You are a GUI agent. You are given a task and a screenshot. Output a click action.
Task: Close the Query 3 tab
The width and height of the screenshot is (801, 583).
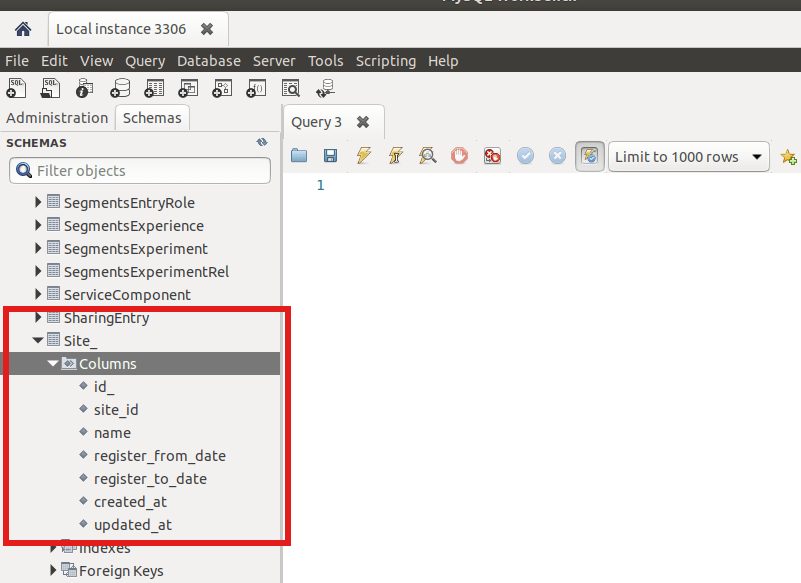coord(363,122)
